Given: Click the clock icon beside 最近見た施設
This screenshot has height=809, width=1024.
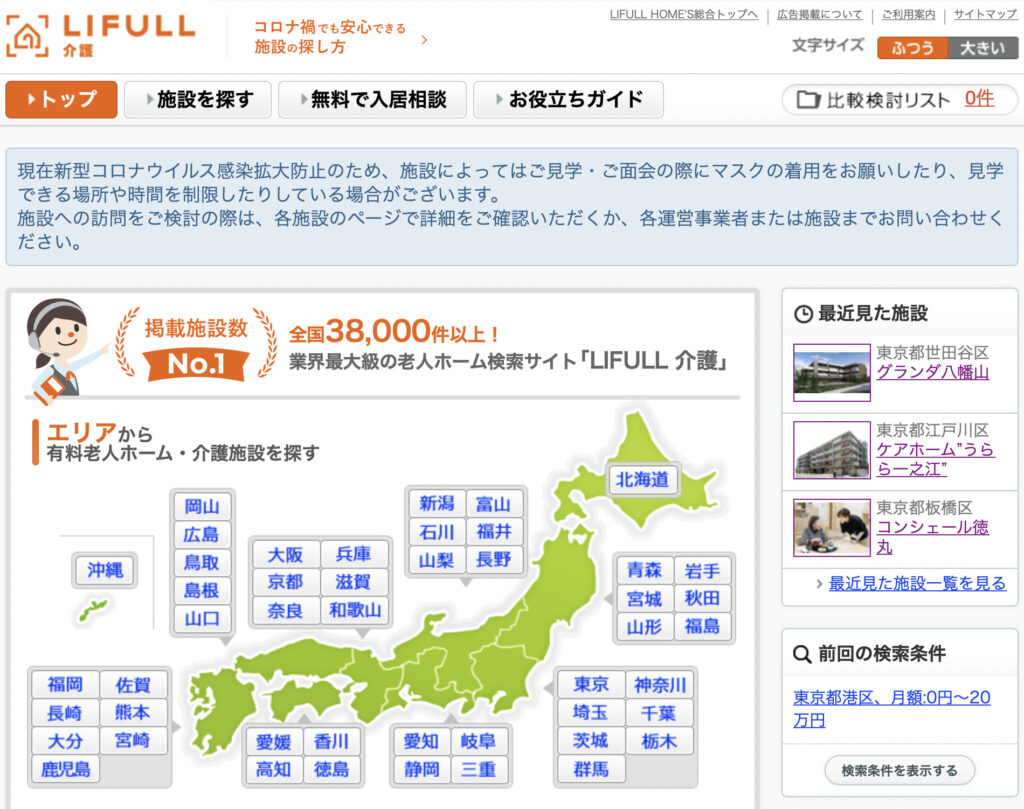Looking at the screenshot, I should (803, 314).
